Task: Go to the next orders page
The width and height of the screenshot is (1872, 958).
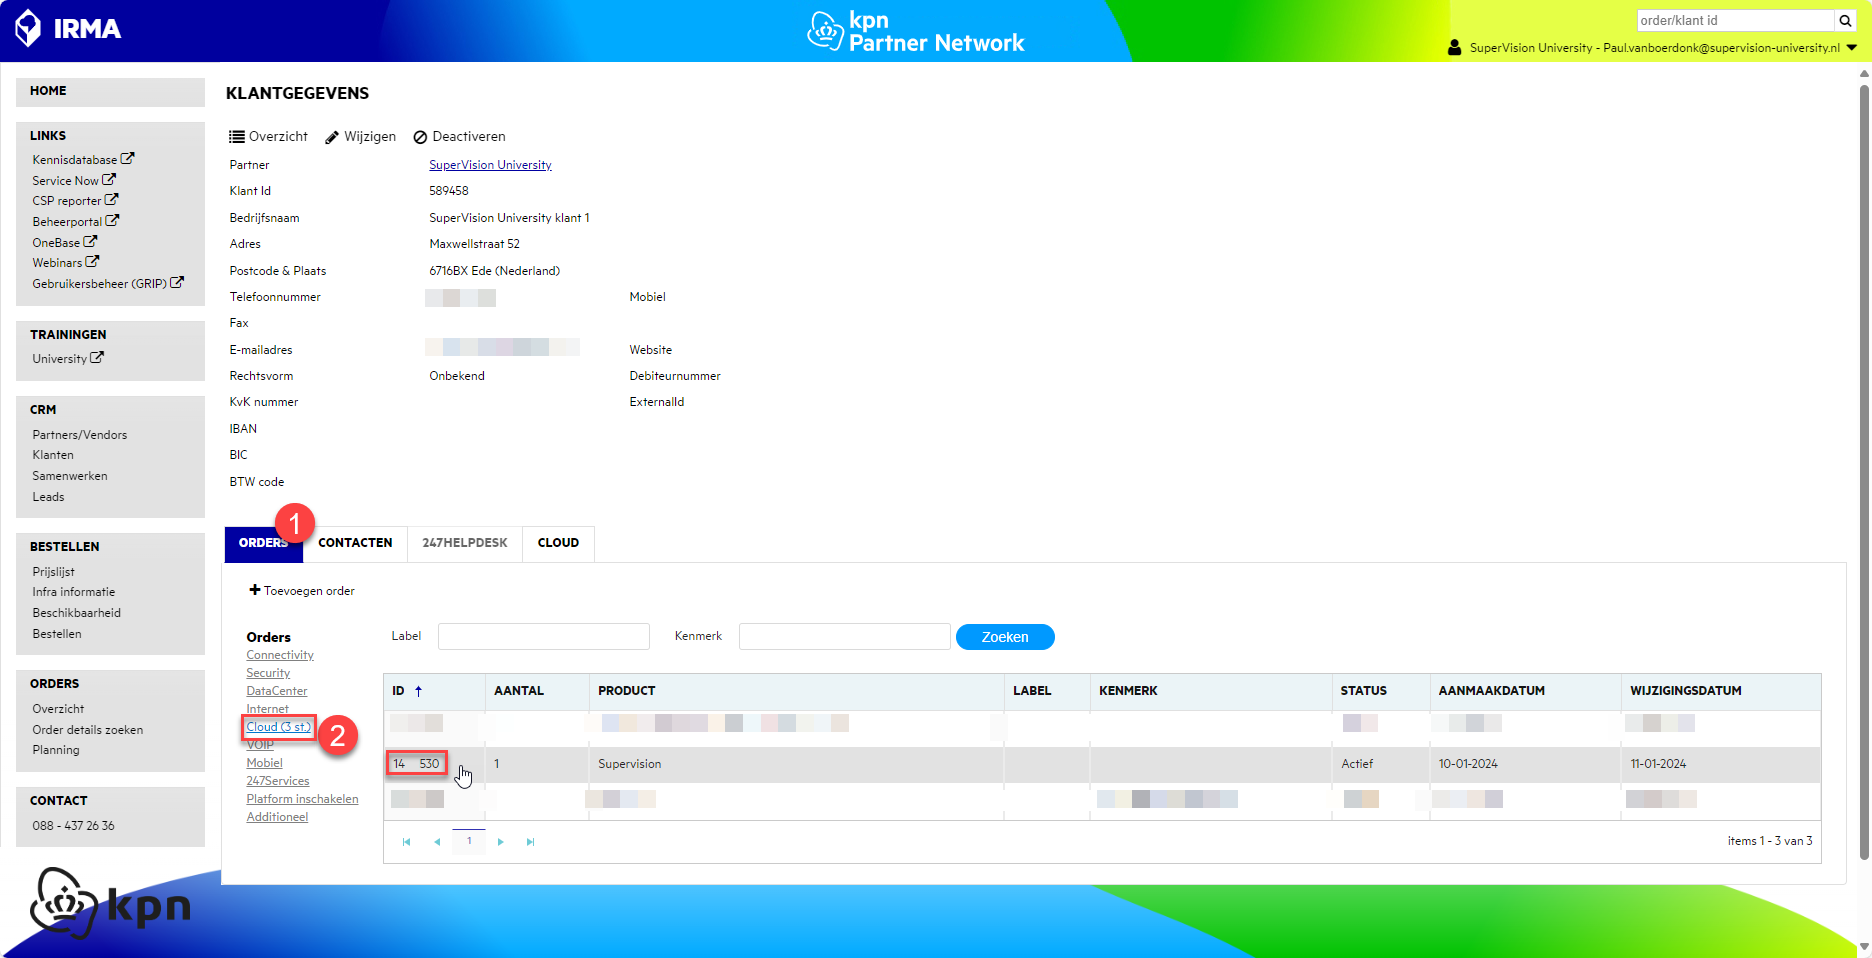Action: [x=500, y=842]
